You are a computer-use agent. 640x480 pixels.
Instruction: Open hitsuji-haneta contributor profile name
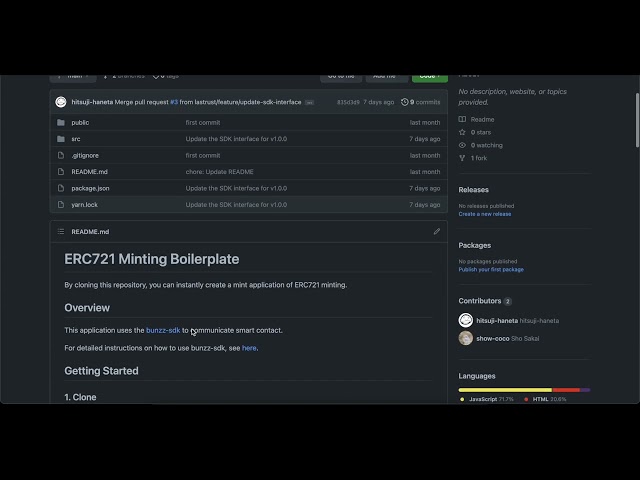[497, 321]
